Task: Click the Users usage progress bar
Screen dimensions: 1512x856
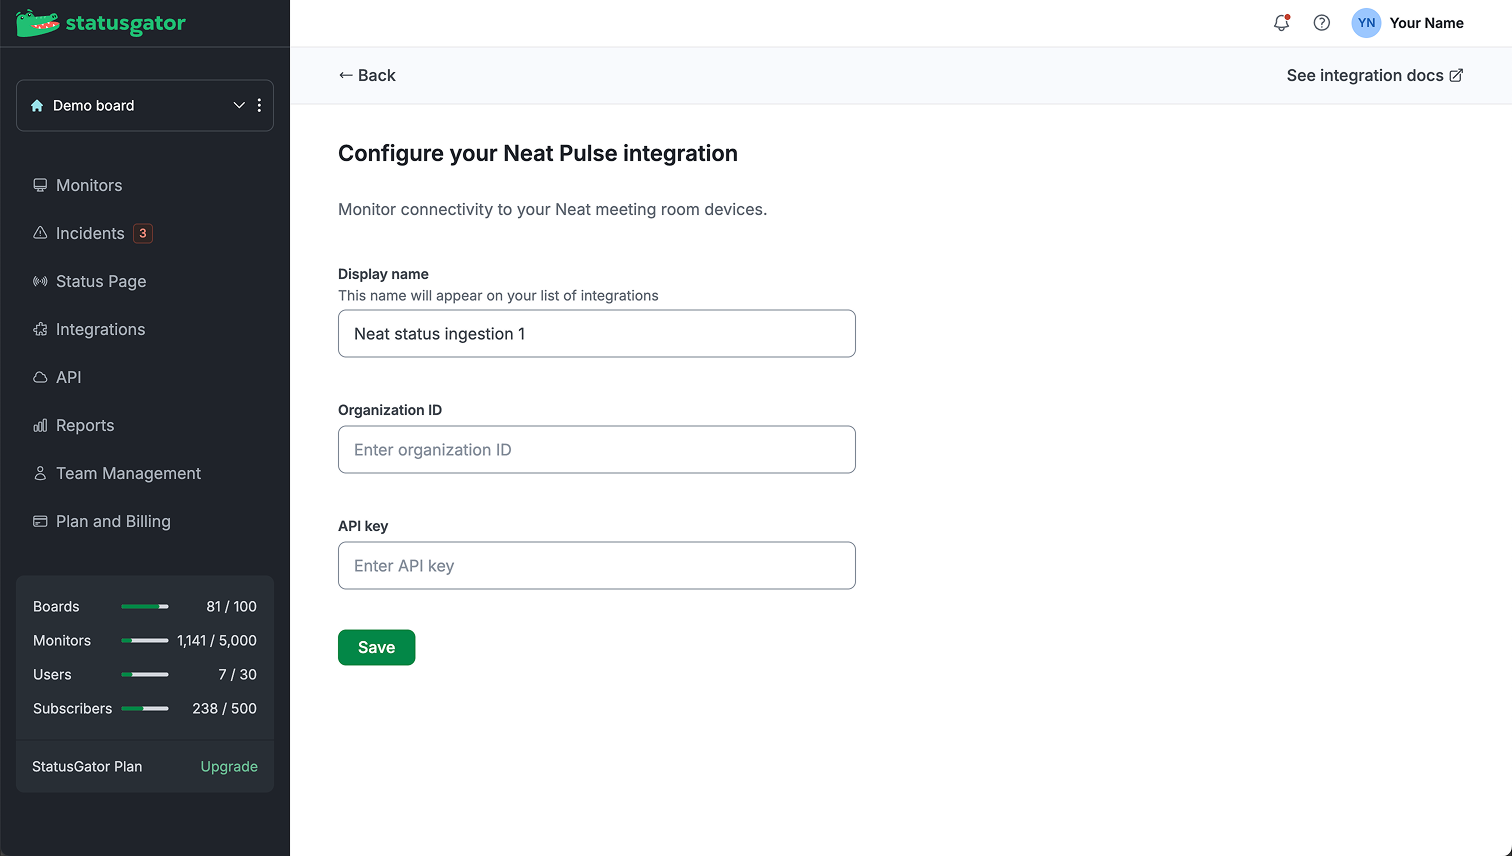Action: [x=145, y=675]
